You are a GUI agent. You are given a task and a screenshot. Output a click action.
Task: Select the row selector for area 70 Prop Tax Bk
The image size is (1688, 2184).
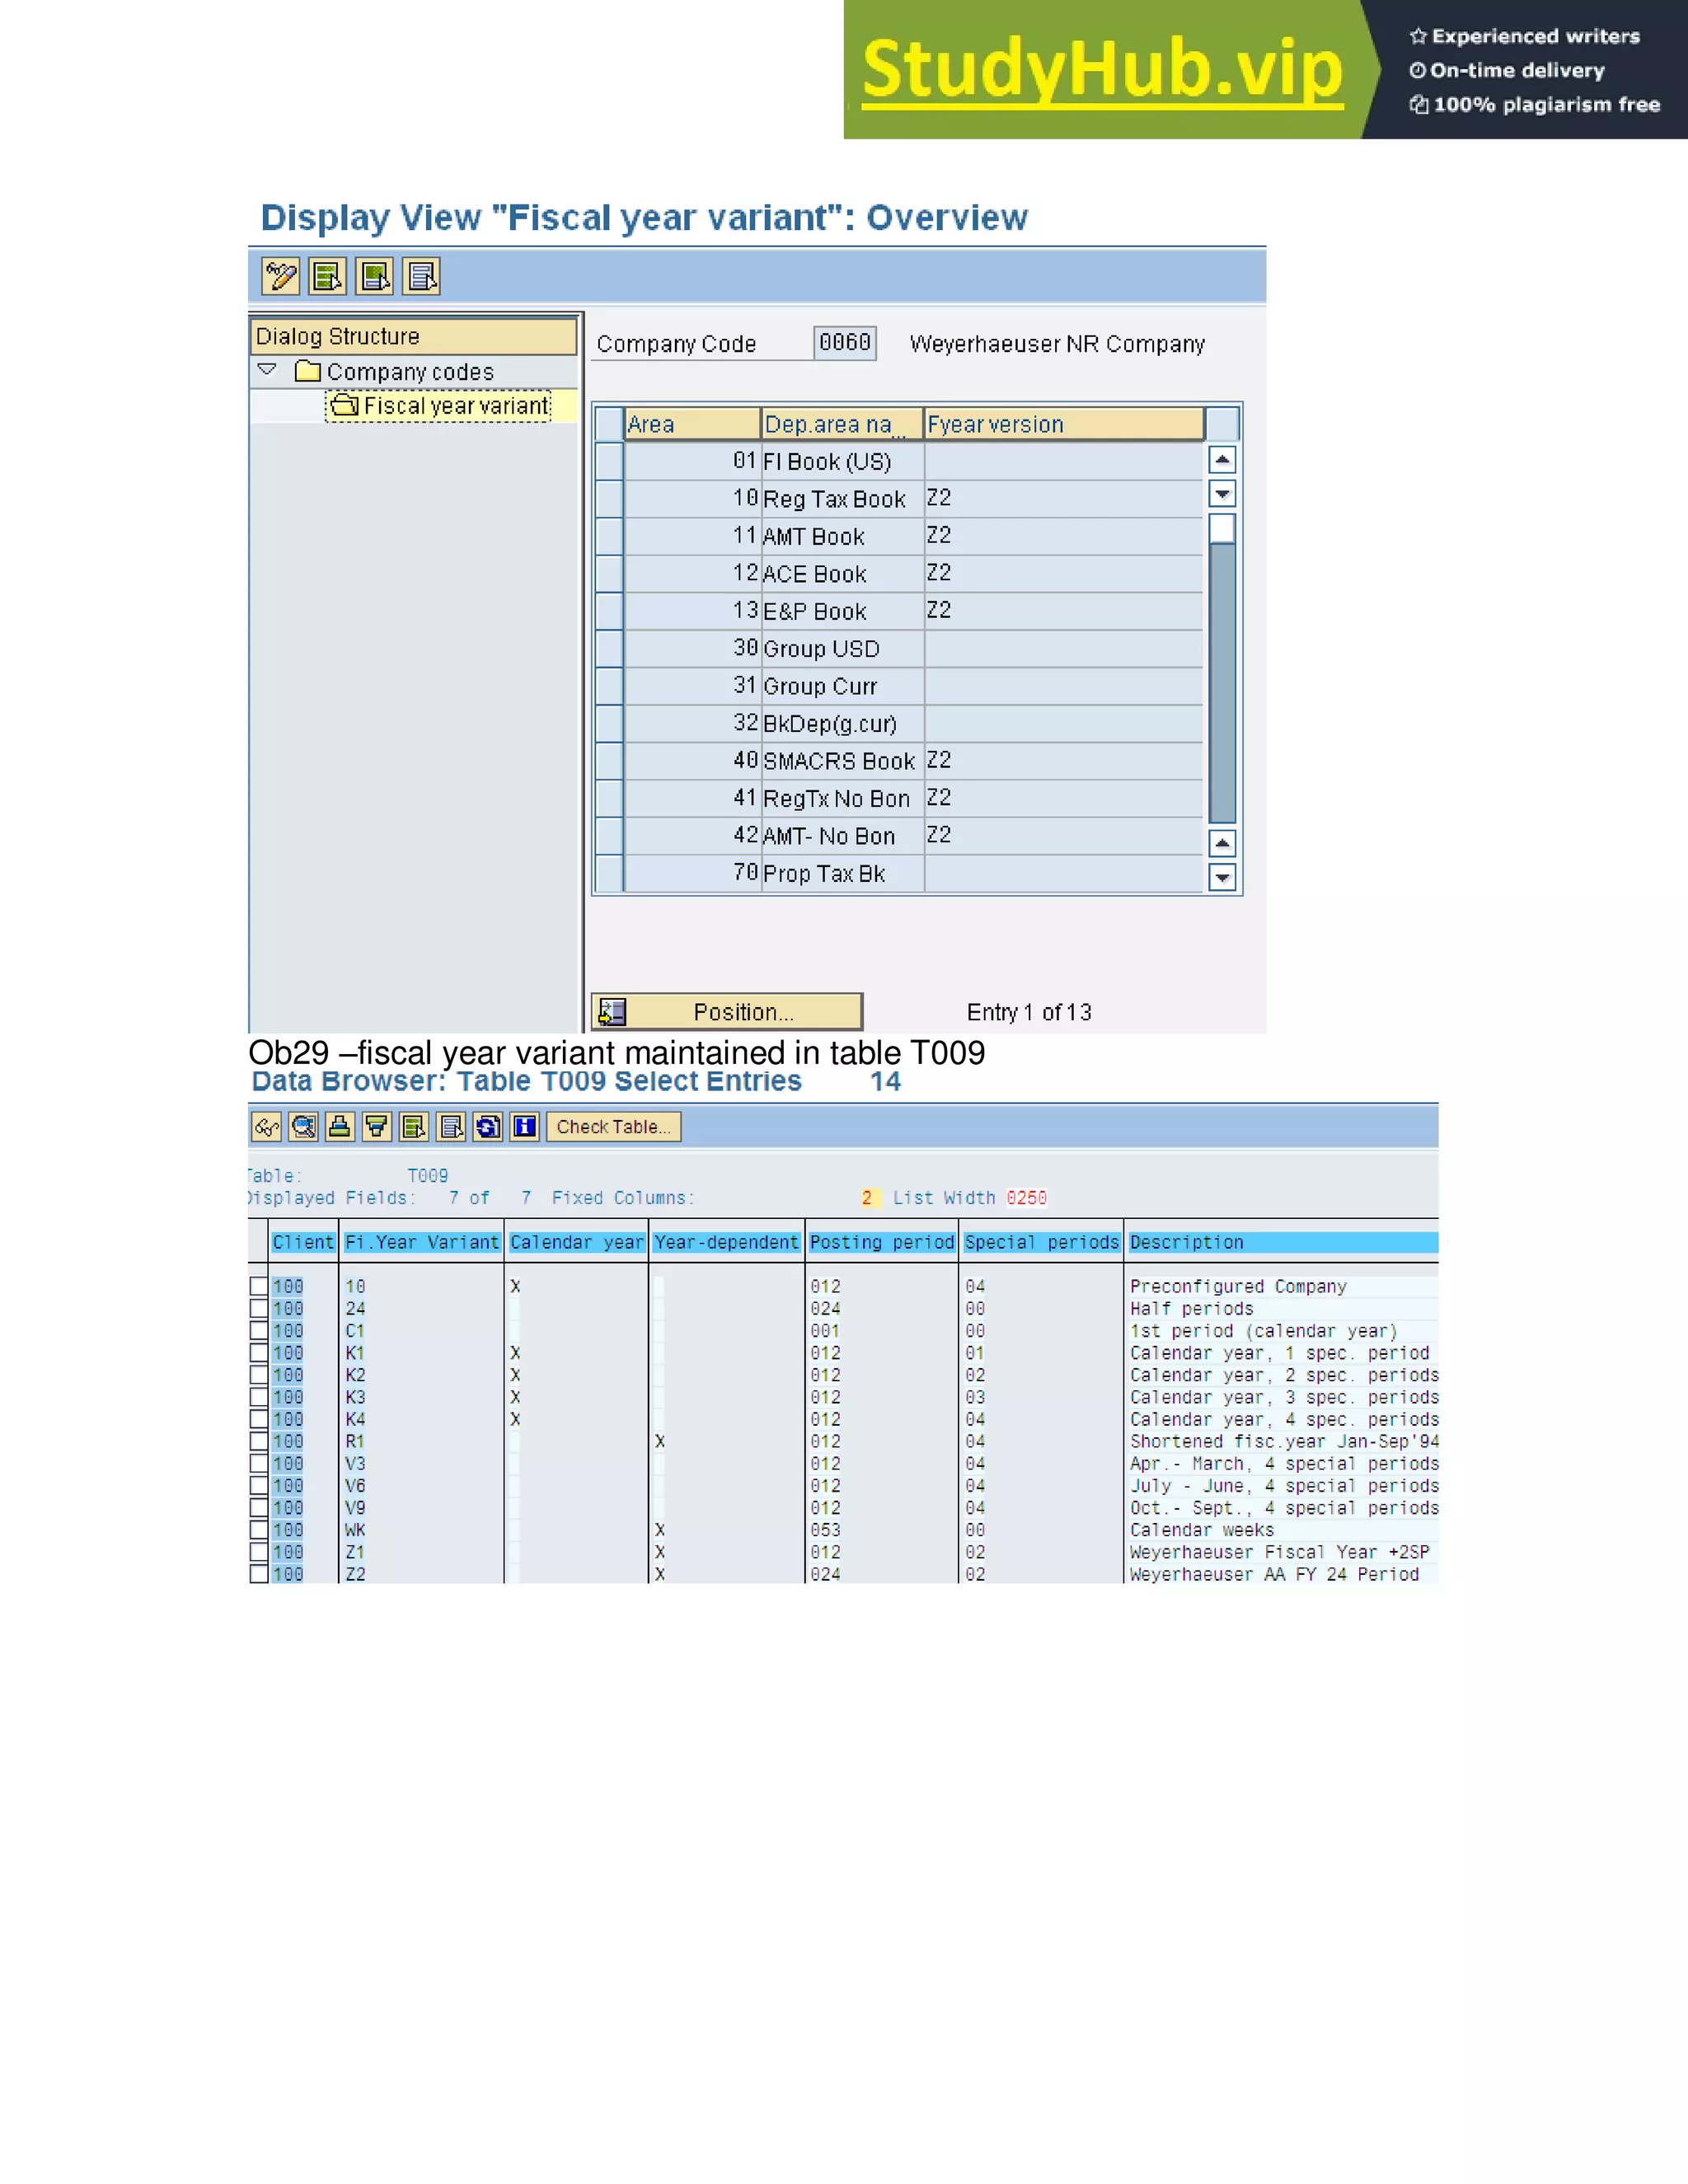(x=609, y=873)
